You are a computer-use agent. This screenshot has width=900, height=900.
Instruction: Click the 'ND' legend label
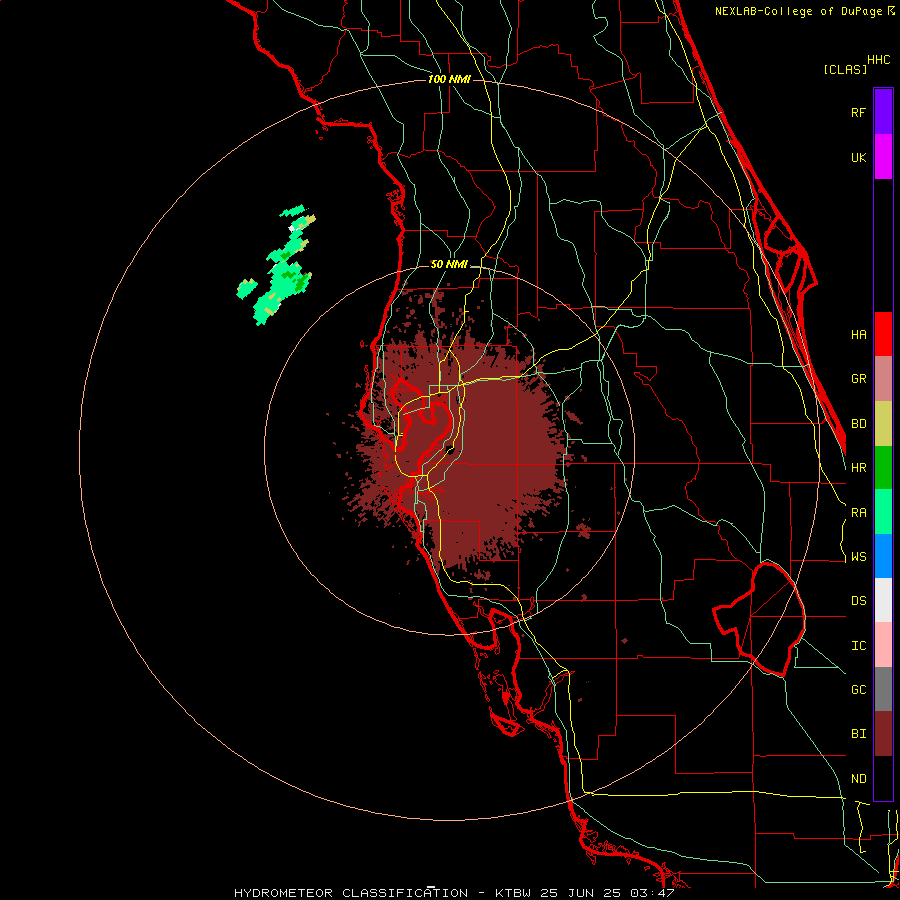tap(859, 779)
